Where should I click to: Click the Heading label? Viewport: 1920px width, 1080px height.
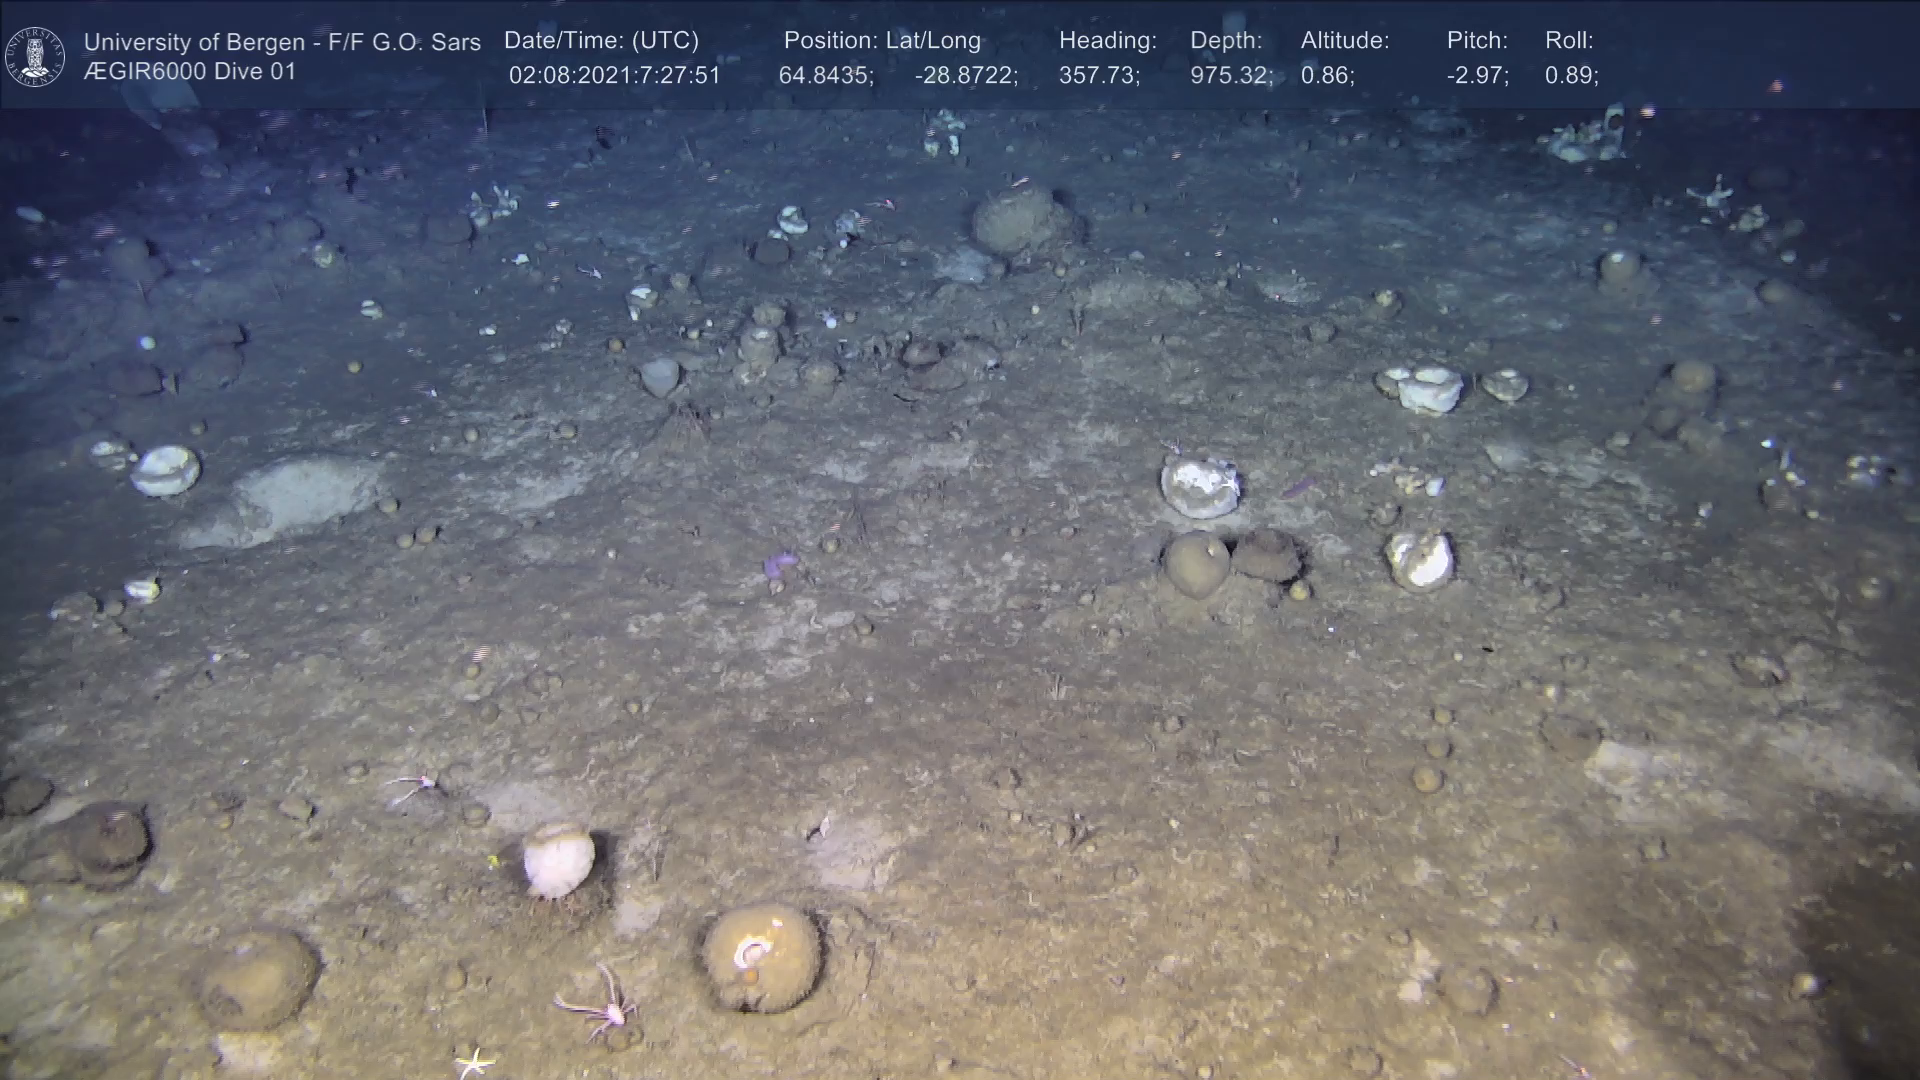[x=1107, y=41]
